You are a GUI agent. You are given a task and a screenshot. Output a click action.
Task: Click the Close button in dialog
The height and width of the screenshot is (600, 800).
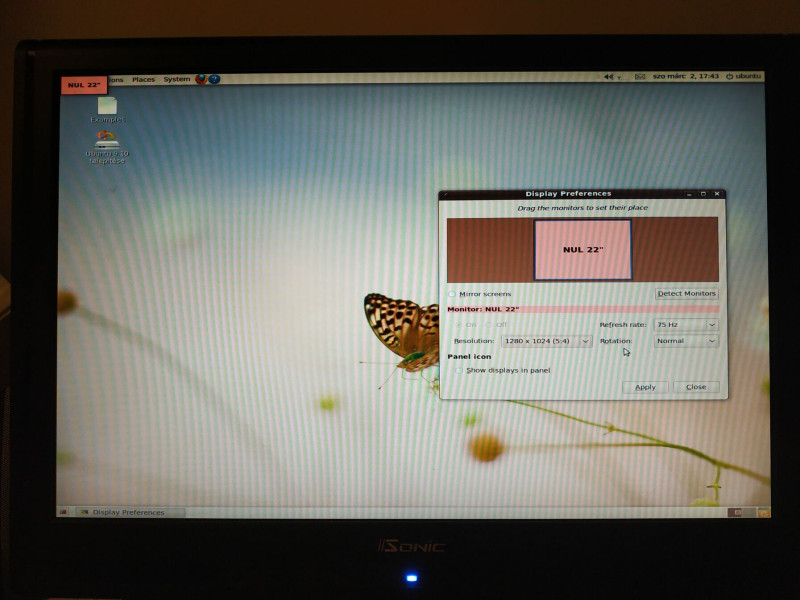(x=696, y=387)
